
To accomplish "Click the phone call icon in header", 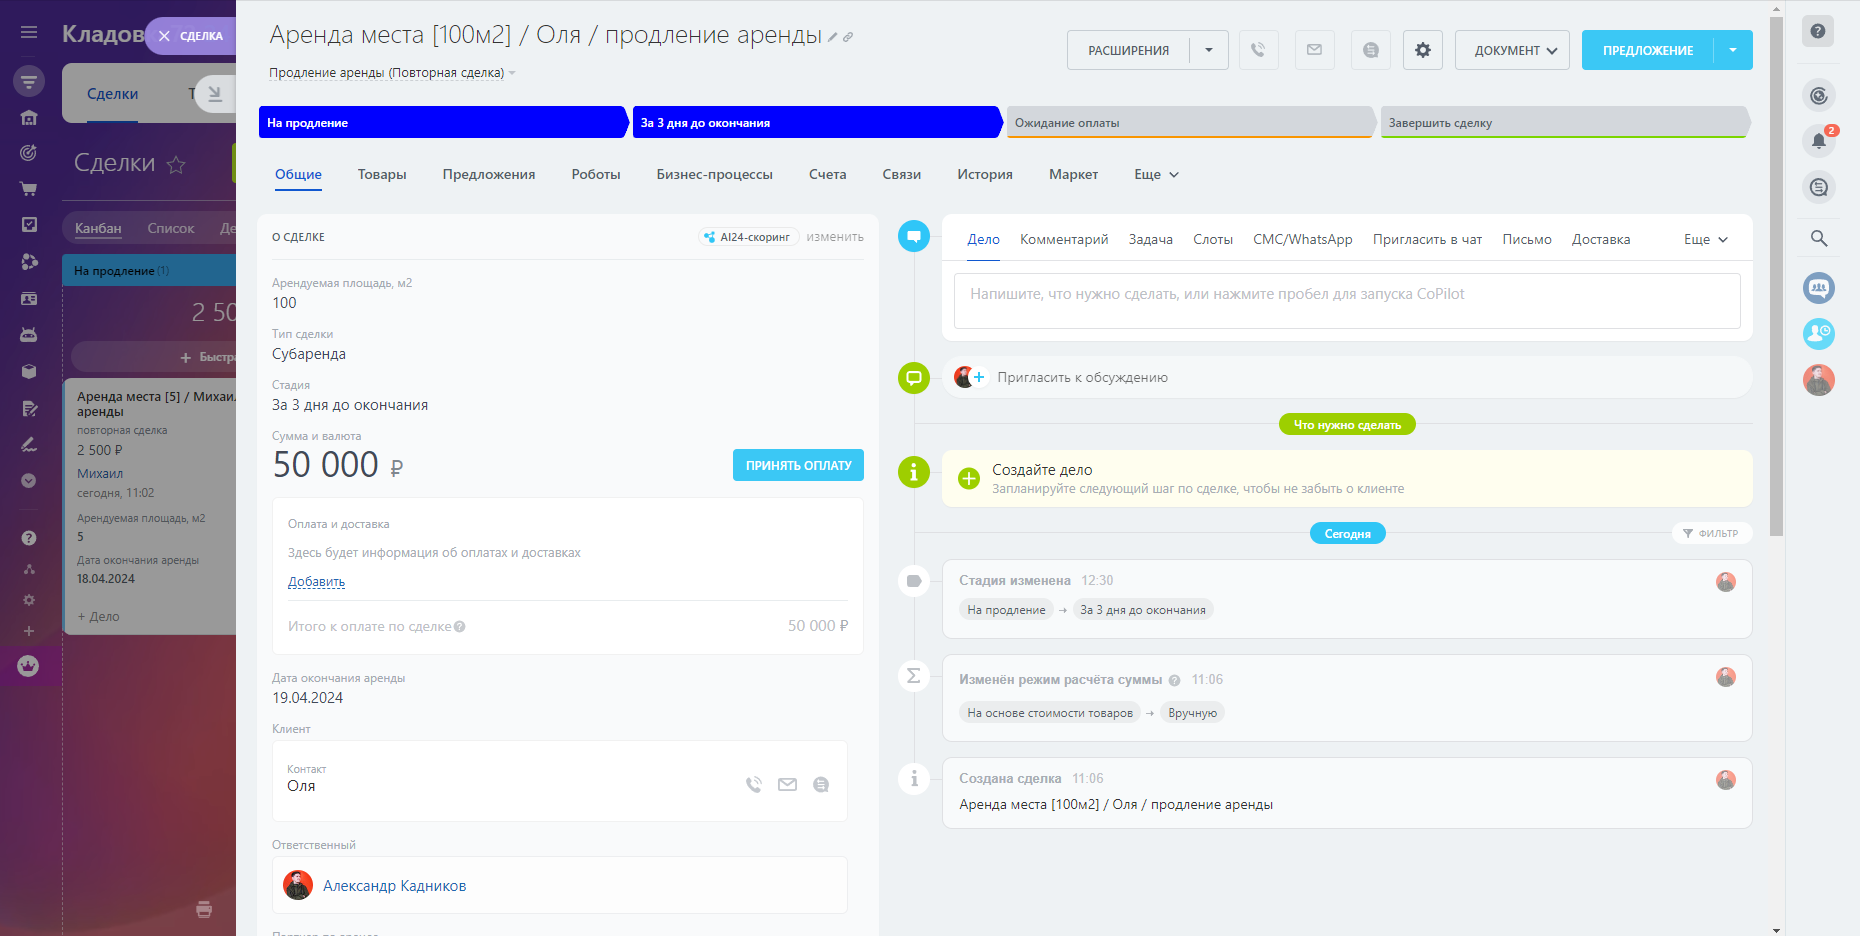I will click(1258, 50).
